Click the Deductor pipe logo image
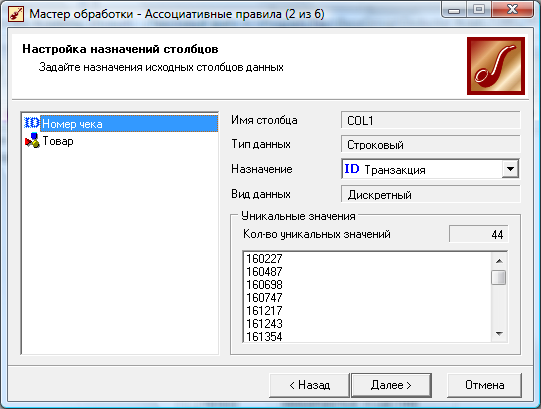Image resolution: width=541 pixels, height=409 pixels. [x=496, y=66]
